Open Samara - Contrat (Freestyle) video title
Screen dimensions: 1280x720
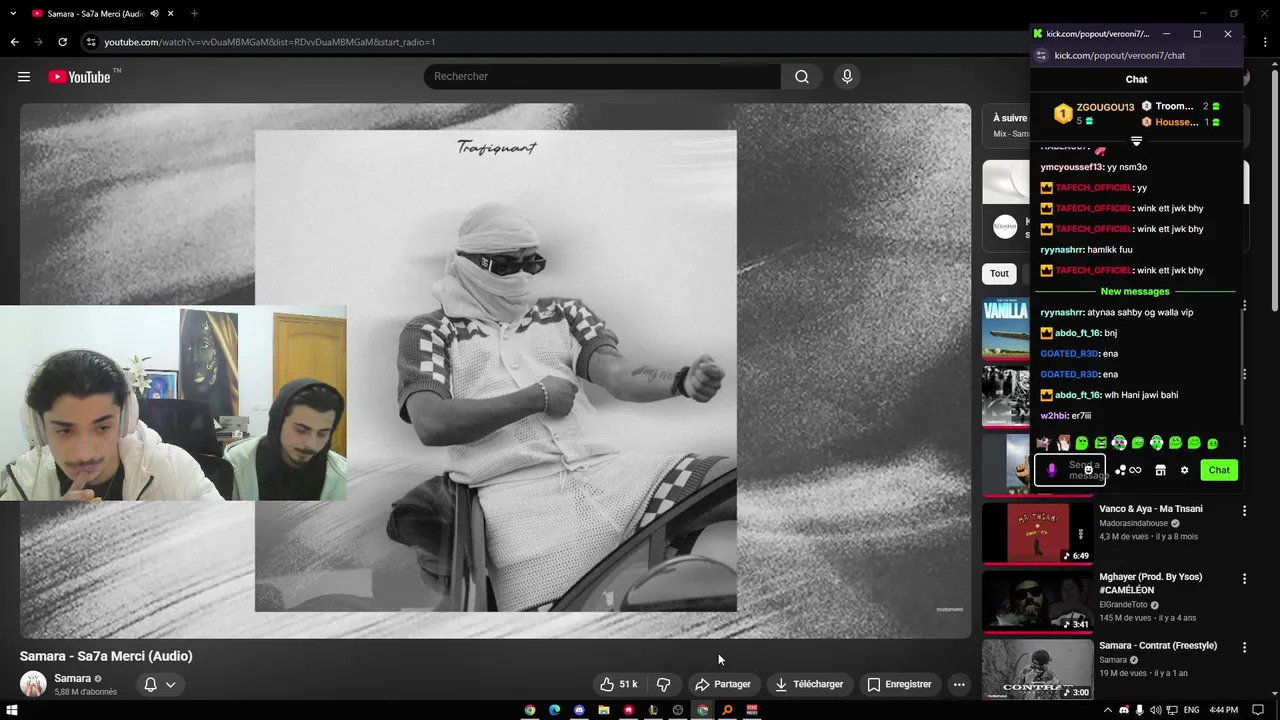[1158, 646]
